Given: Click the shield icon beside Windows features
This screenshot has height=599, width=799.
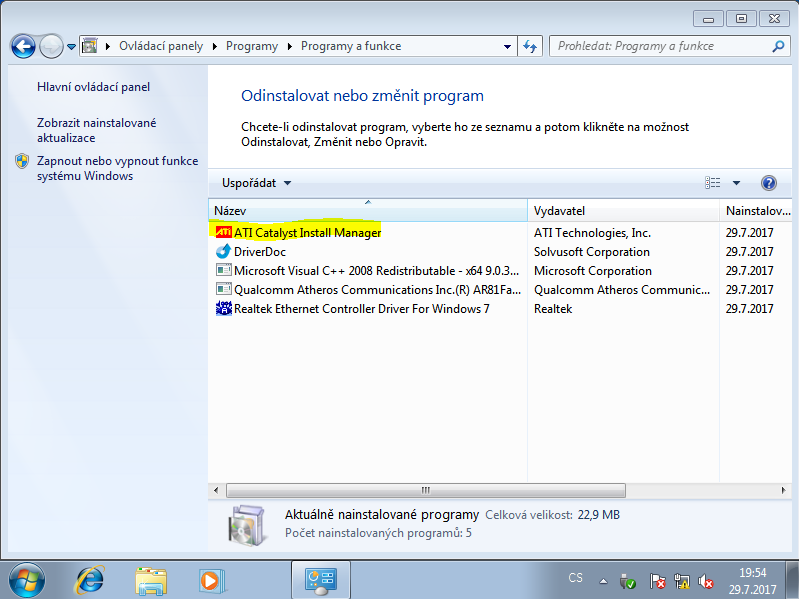Looking at the screenshot, I should pyautogui.click(x=22, y=161).
